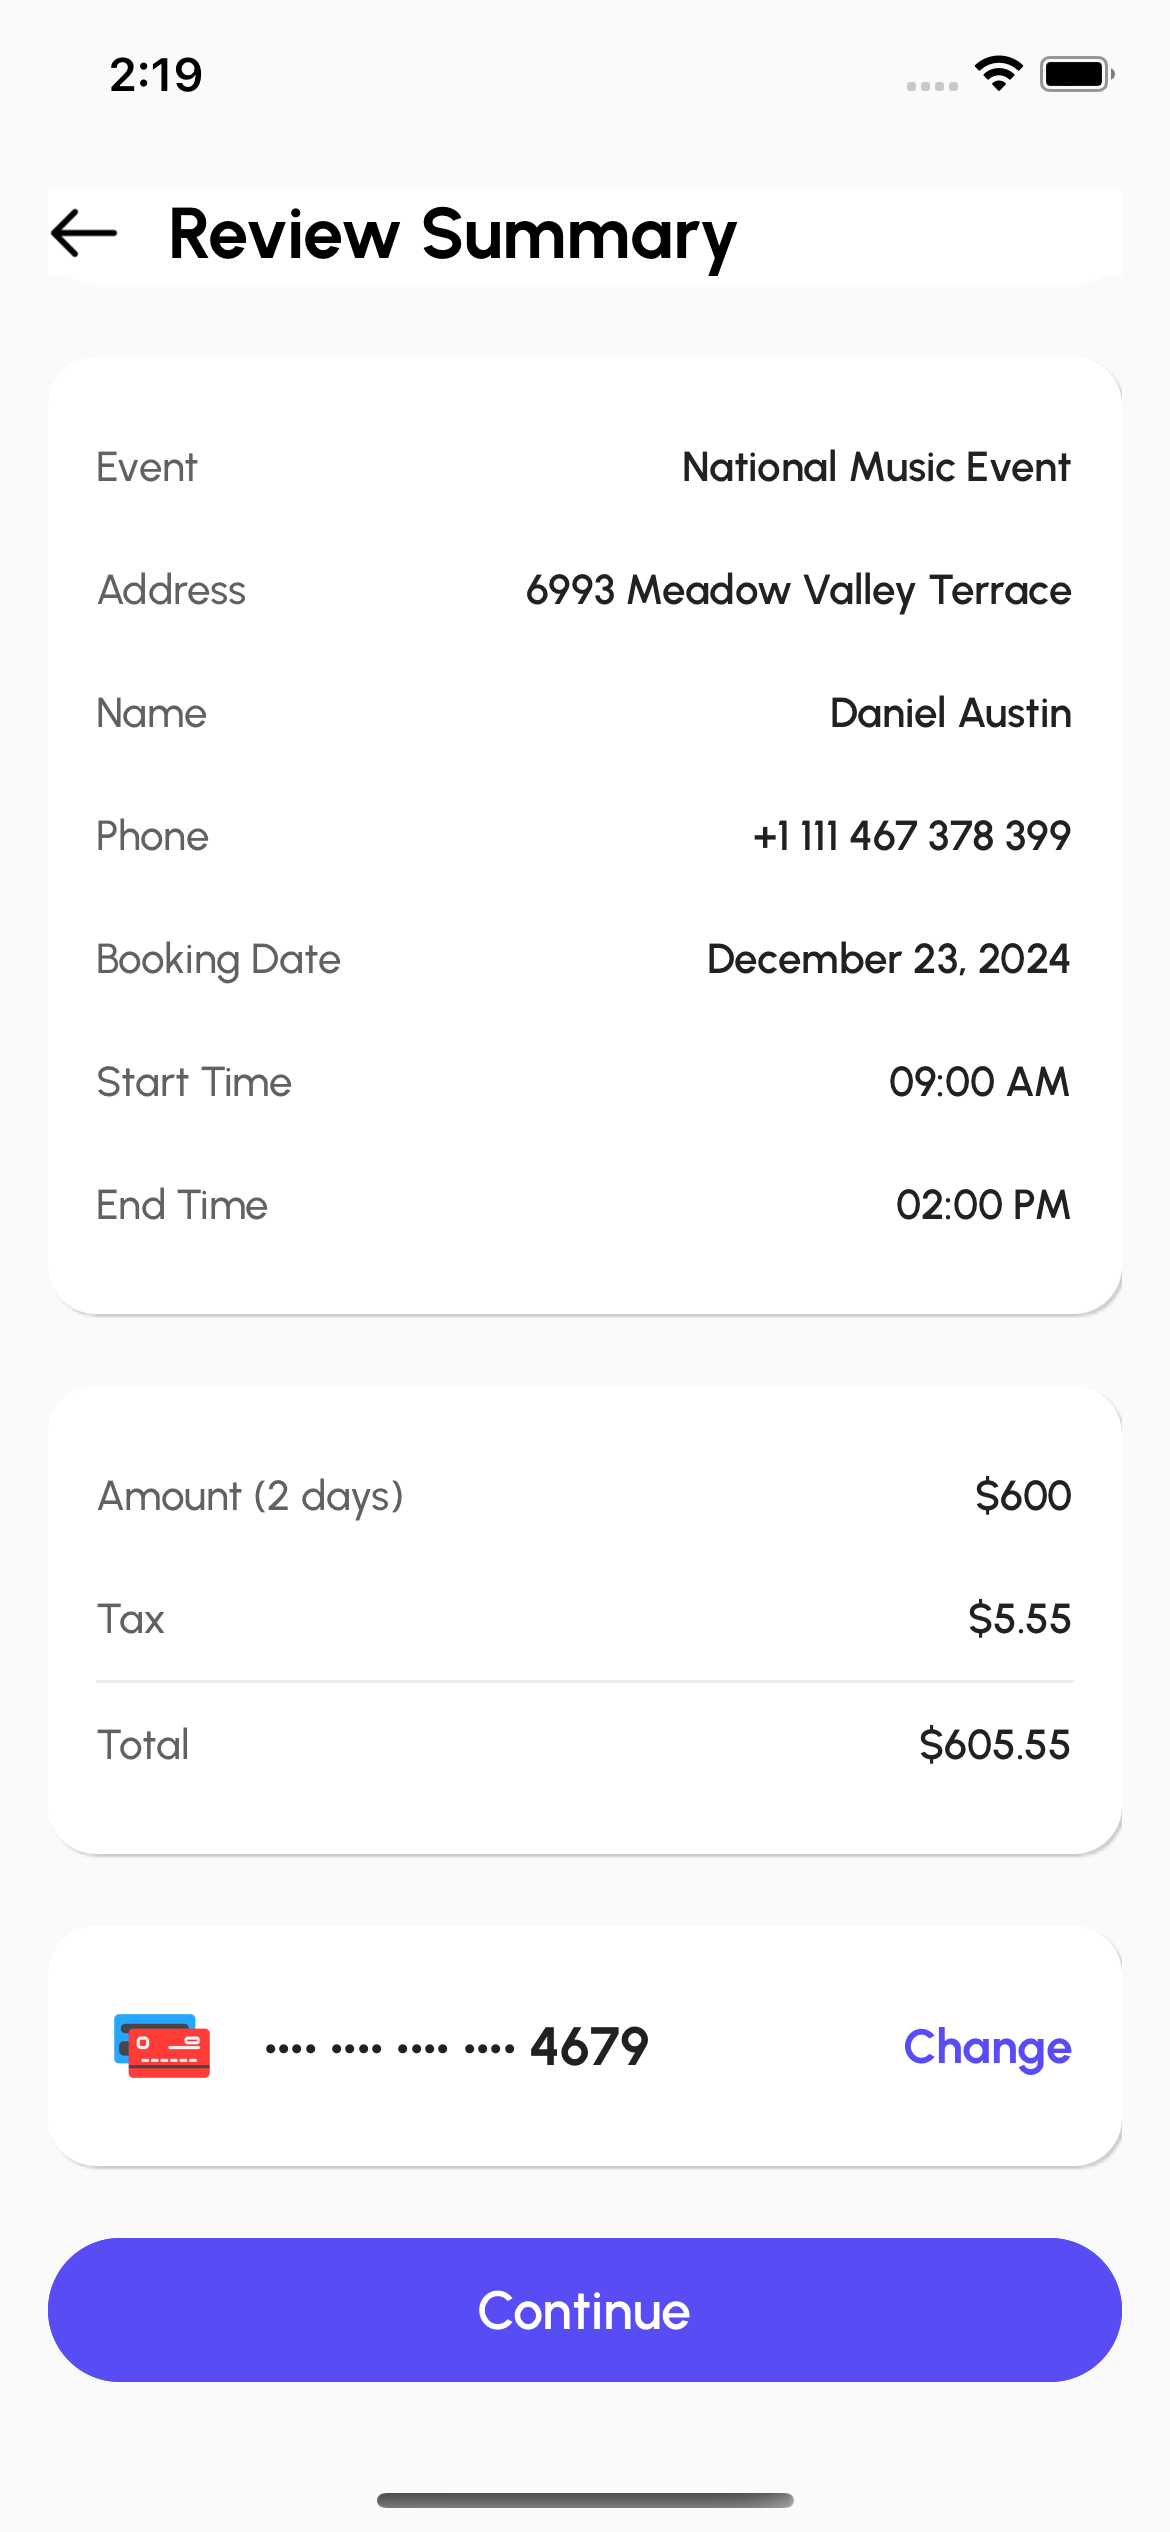Tap the phone number +1 111 467 378 399

click(x=911, y=836)
